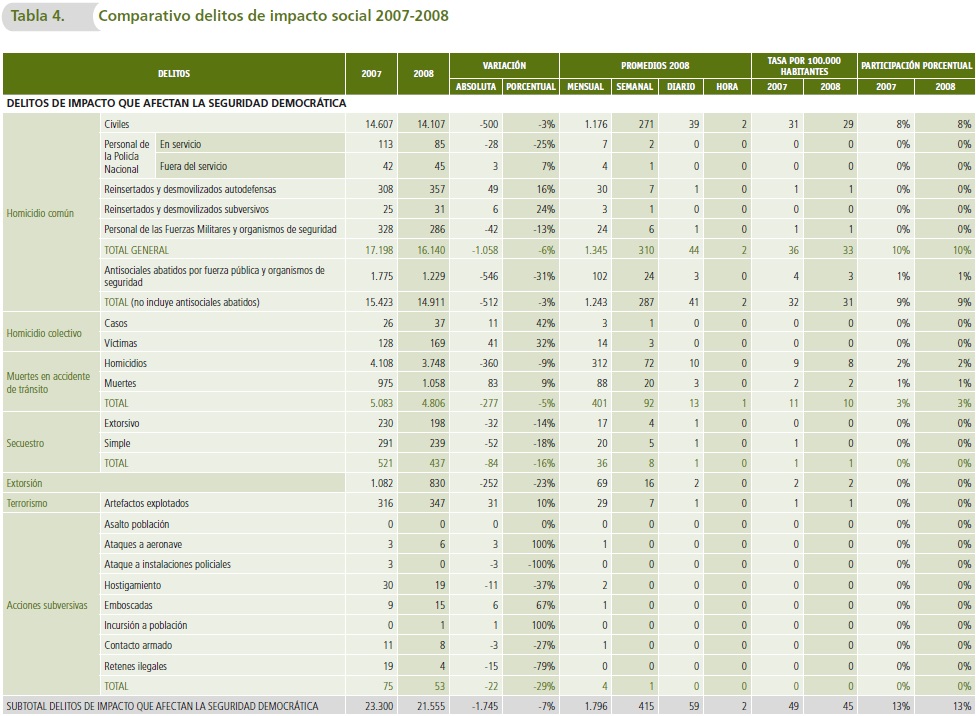This screenshot has height=716, width=976.
Task: Click the 'Civiles' row label
Action: 116,124
